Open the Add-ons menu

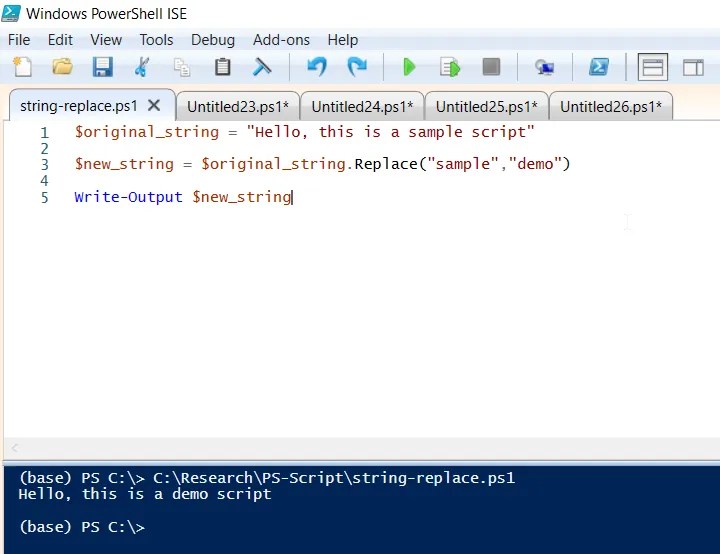tap(281, 40)
